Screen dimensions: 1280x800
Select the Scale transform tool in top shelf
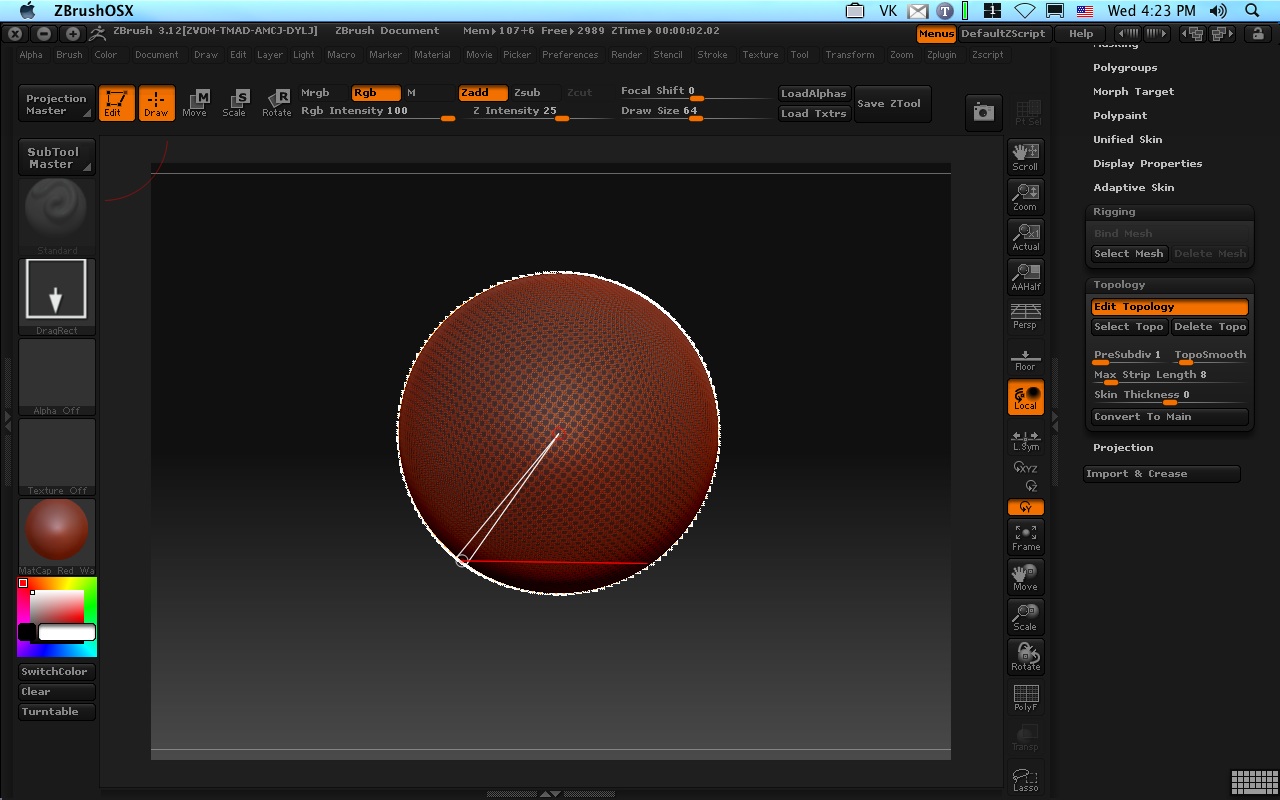[x=235, y=103]
